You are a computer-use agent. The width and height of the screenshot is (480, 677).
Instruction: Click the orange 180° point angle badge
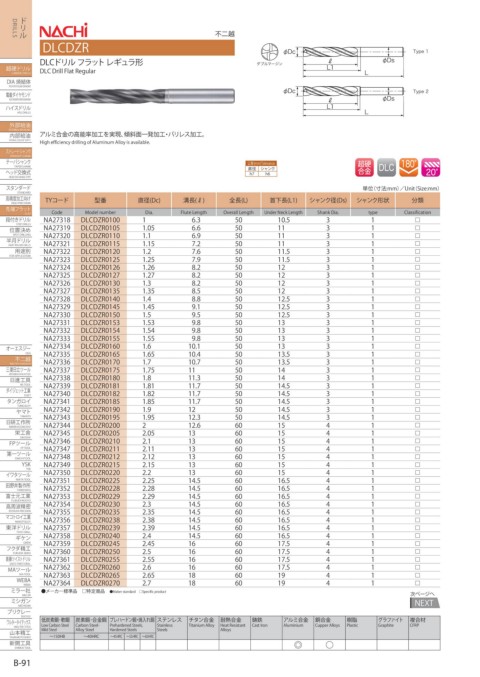click(x=408, y=167)
